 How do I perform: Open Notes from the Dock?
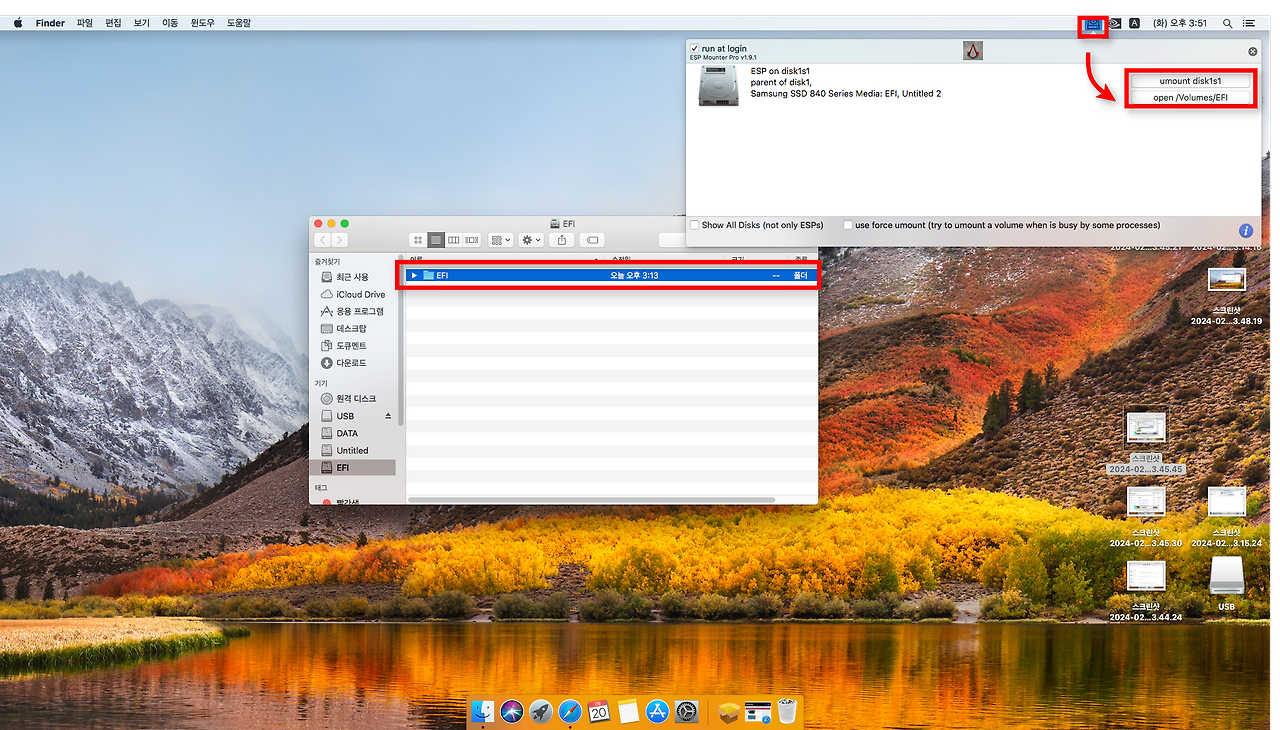[628, 711]
